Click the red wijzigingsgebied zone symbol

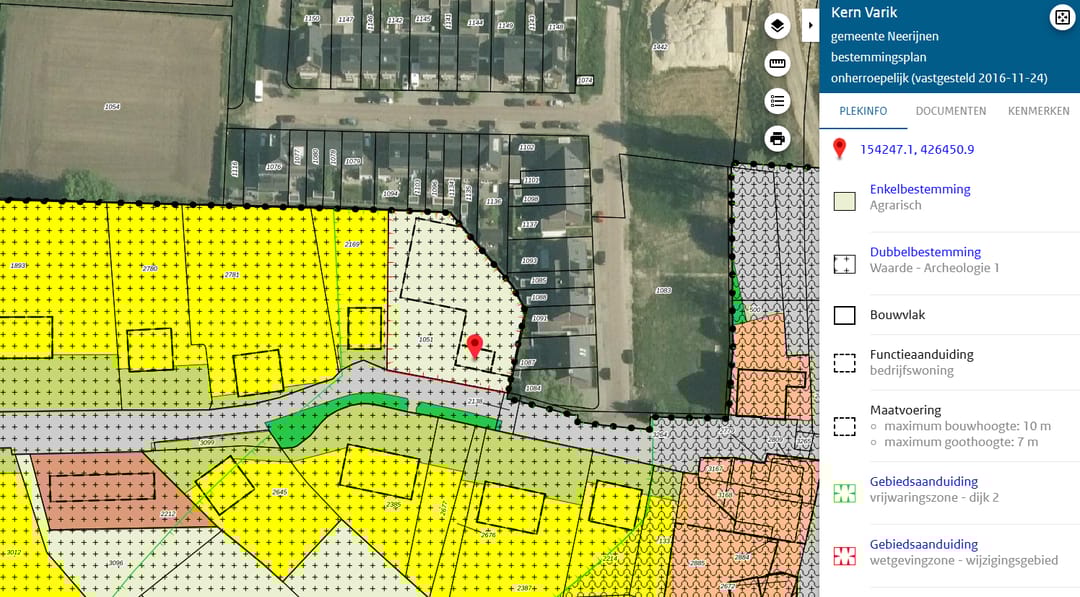click(x=845, y=555)
